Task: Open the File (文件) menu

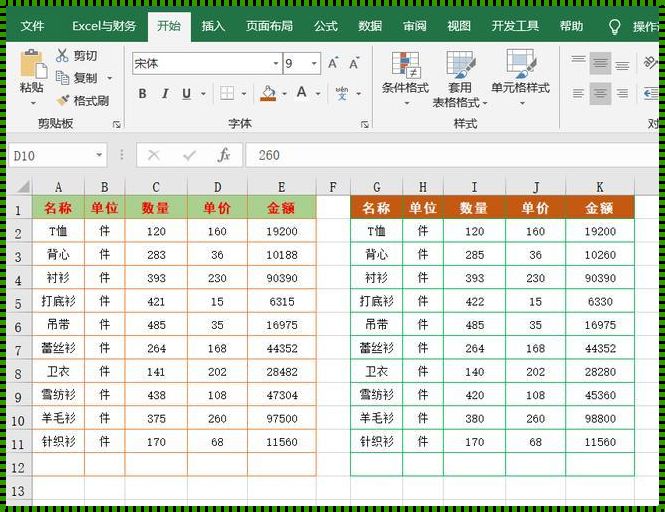Action: [x=32, y=26]
